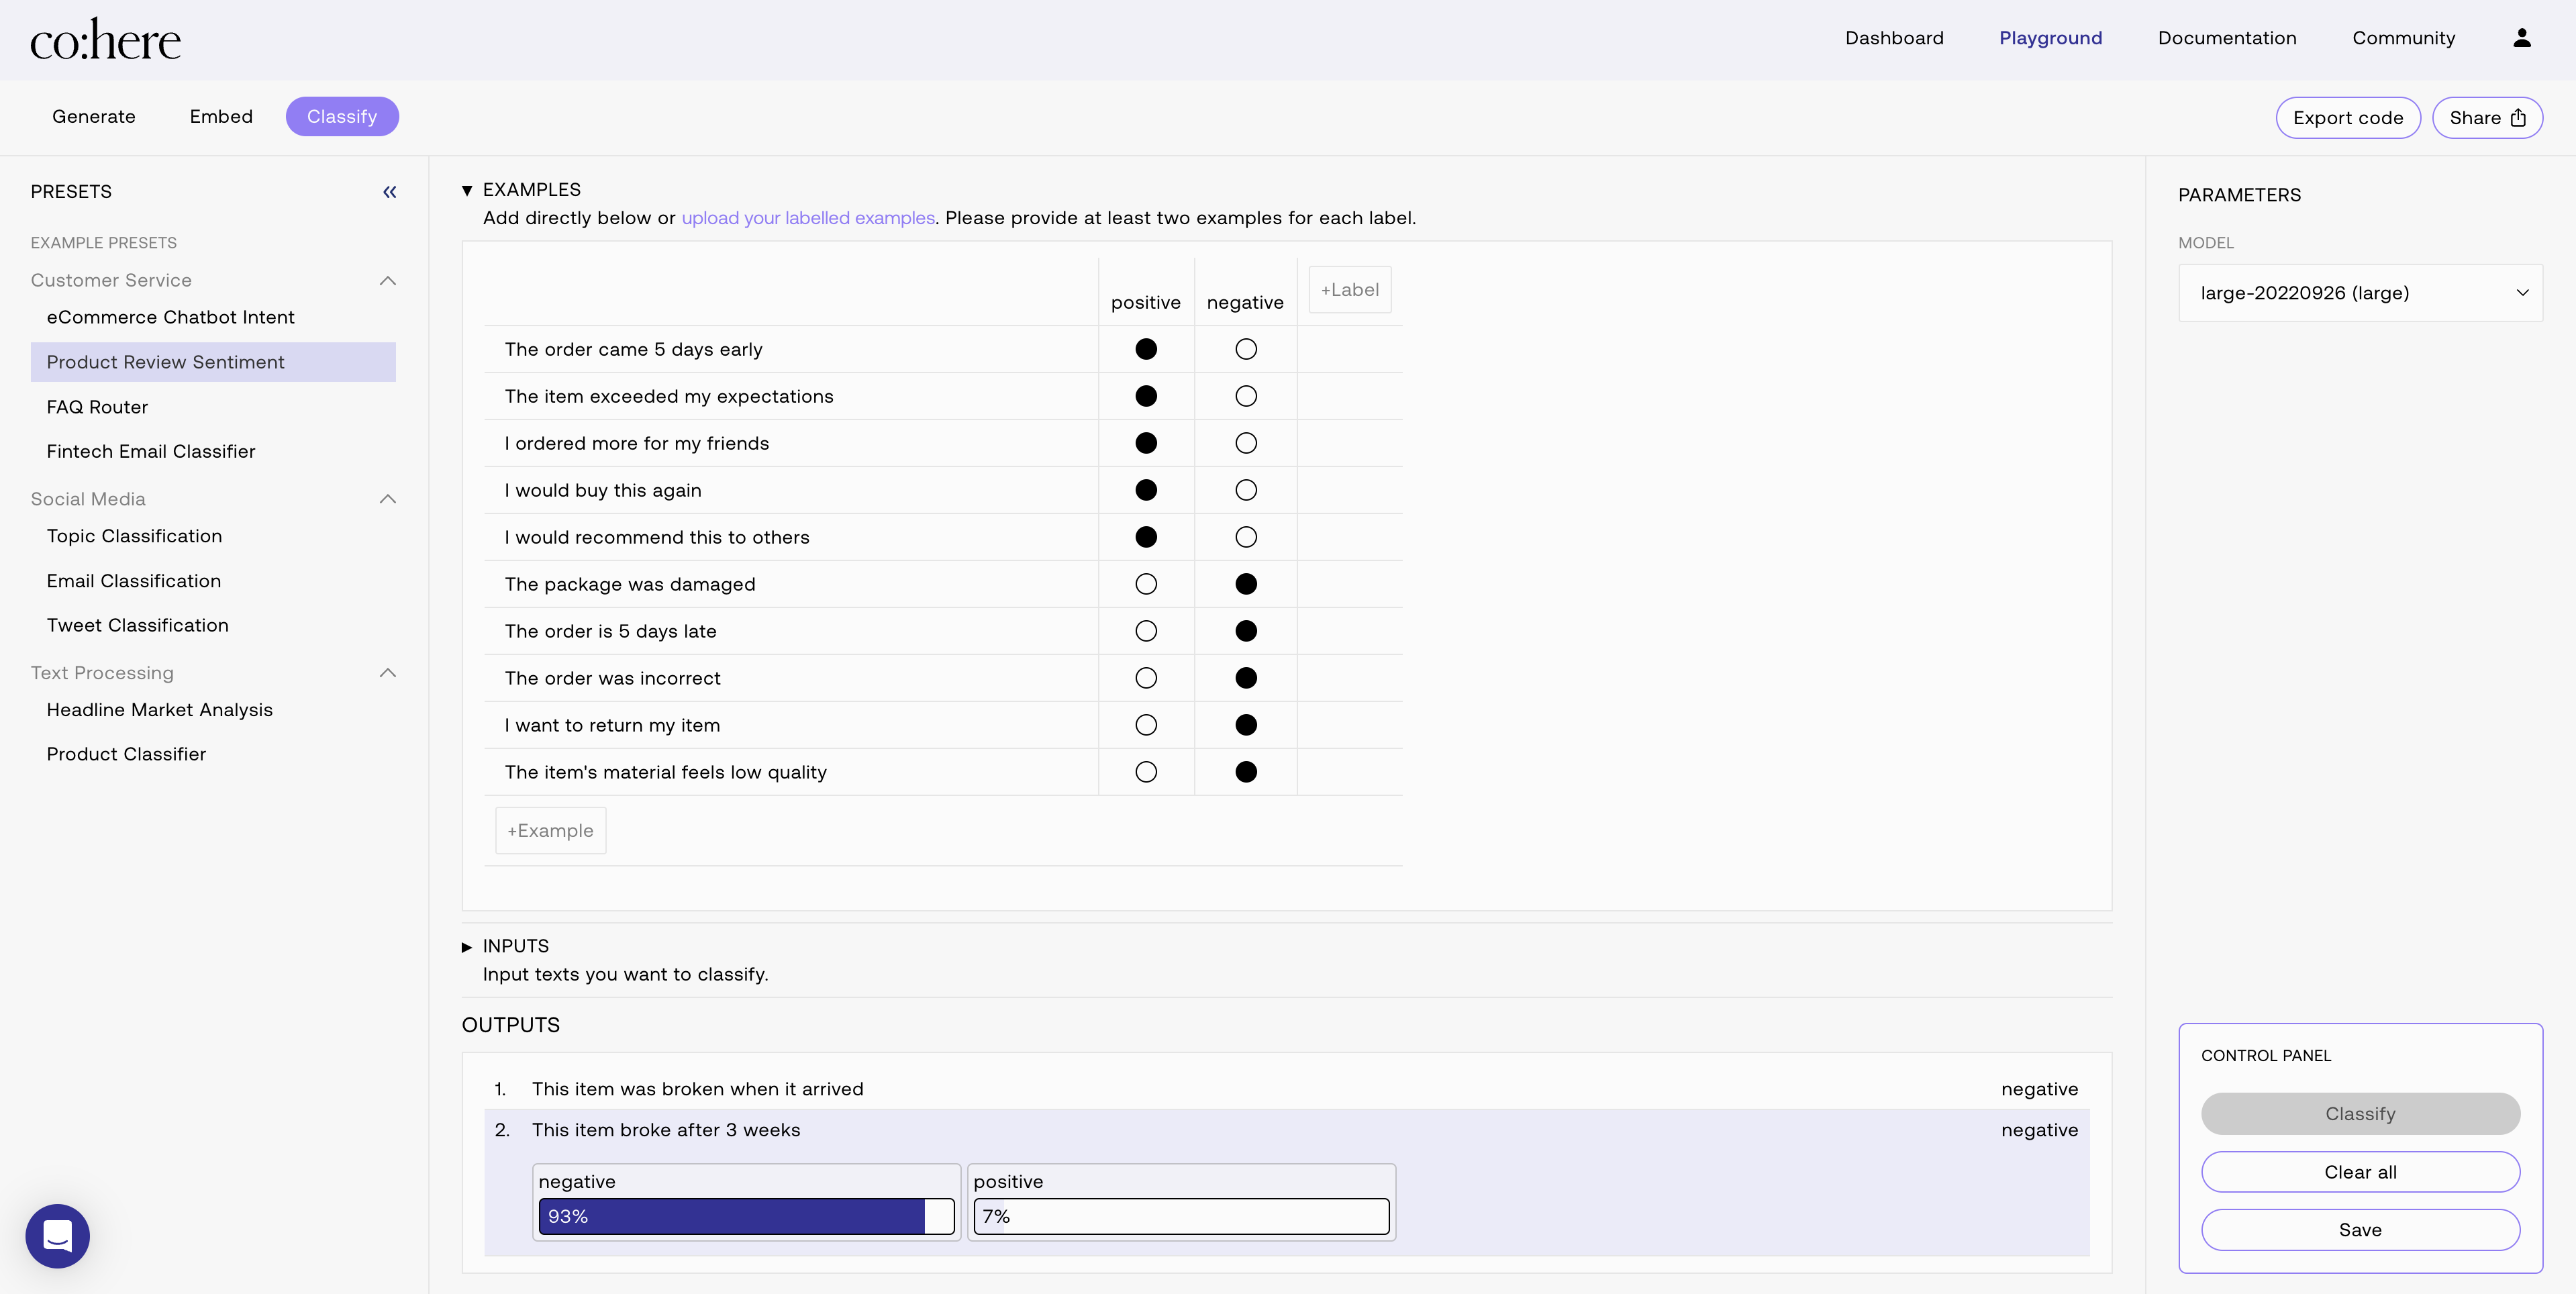
Task: Click the co:here logo
Action: [x=105, y=40]
